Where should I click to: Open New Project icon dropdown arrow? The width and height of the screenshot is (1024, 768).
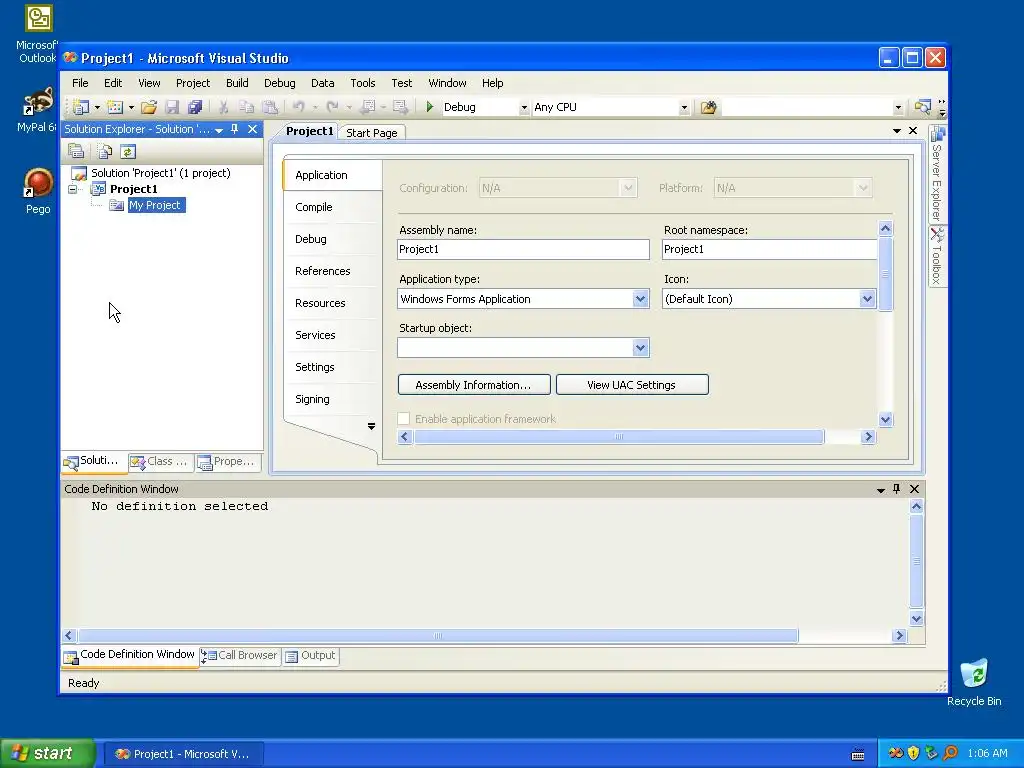(x=97, y=108)
